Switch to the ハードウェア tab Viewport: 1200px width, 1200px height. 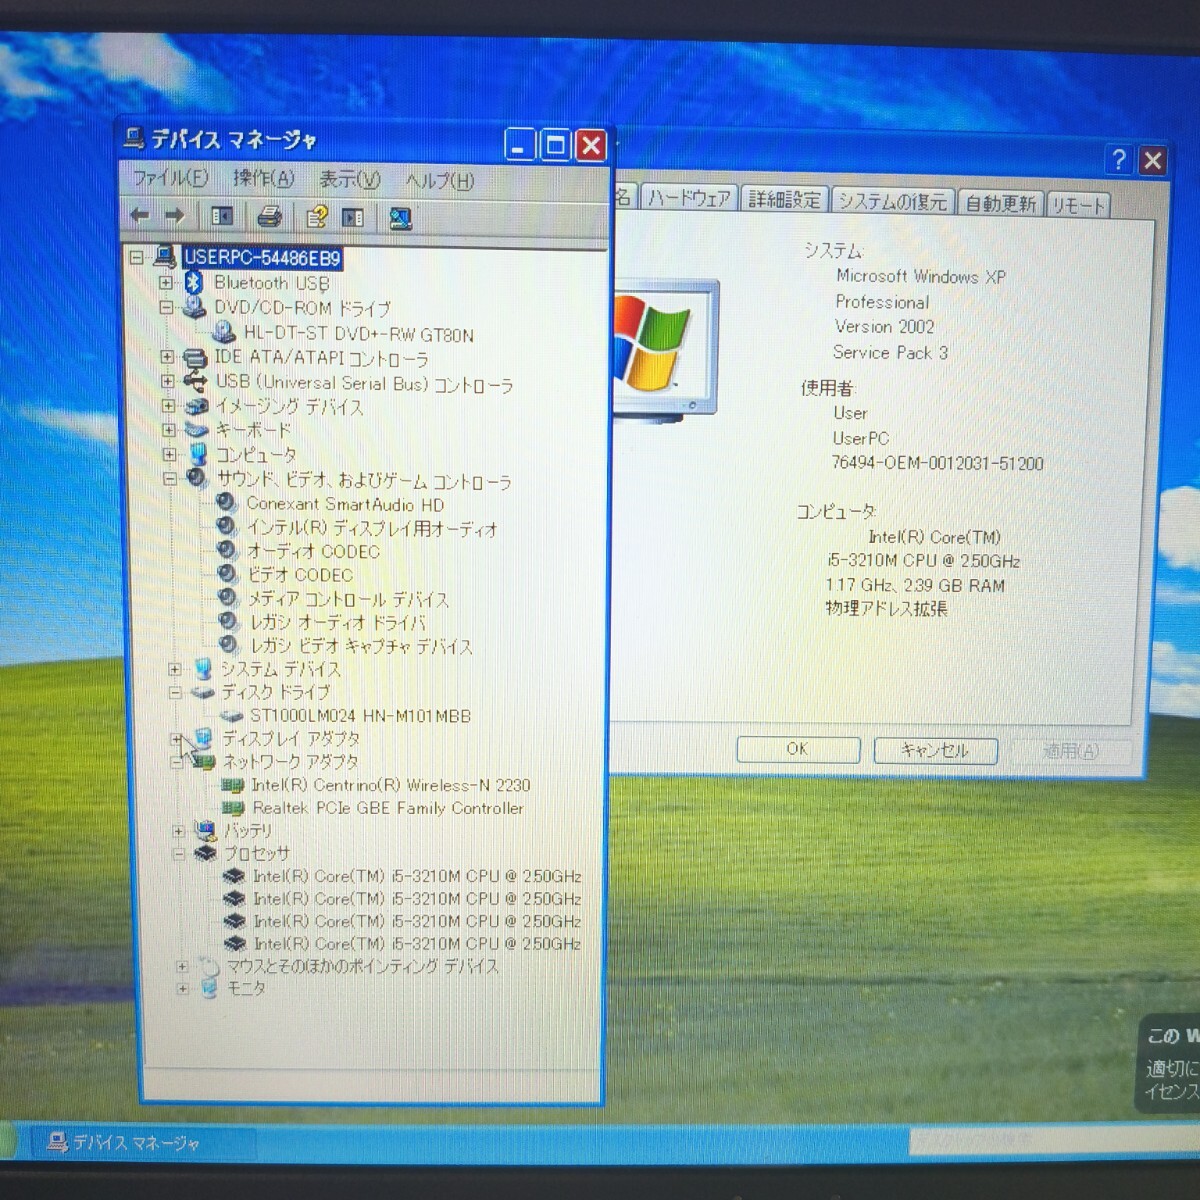[688, 198]
